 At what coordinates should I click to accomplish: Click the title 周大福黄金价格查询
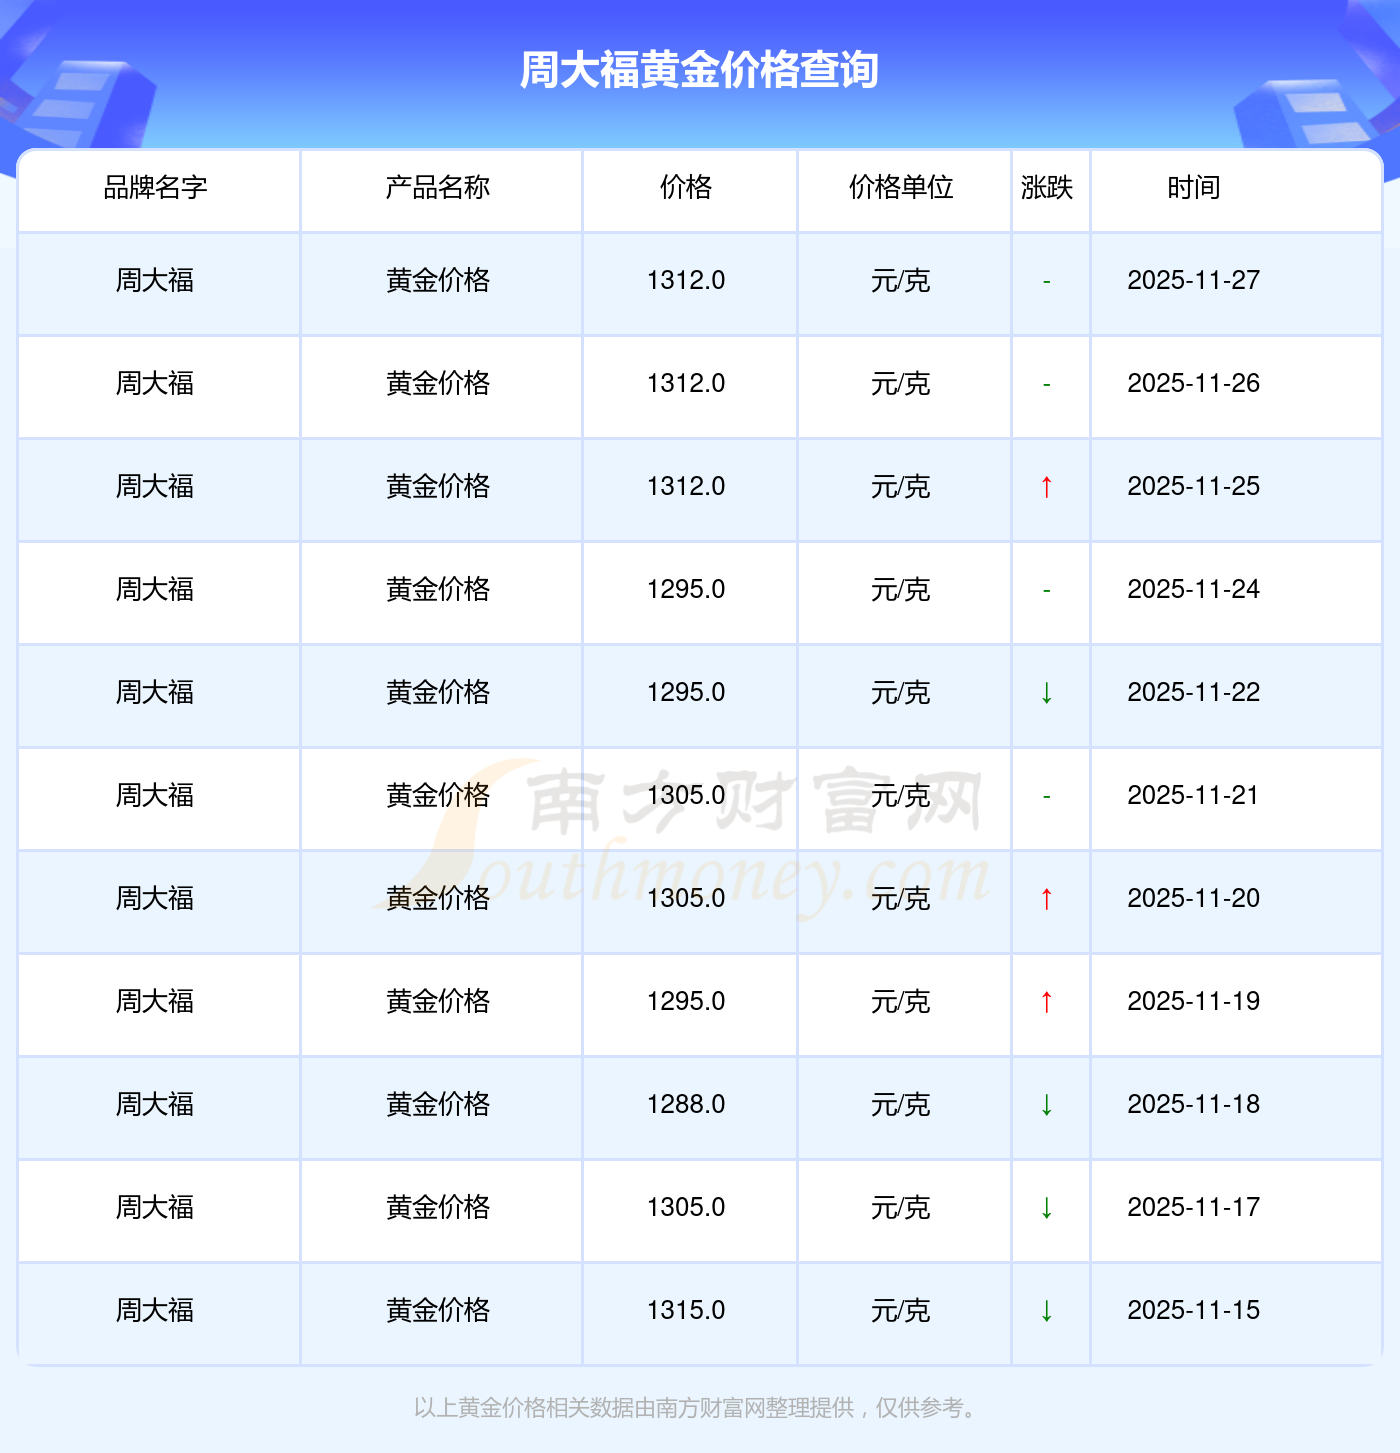(x=699, y=70)
